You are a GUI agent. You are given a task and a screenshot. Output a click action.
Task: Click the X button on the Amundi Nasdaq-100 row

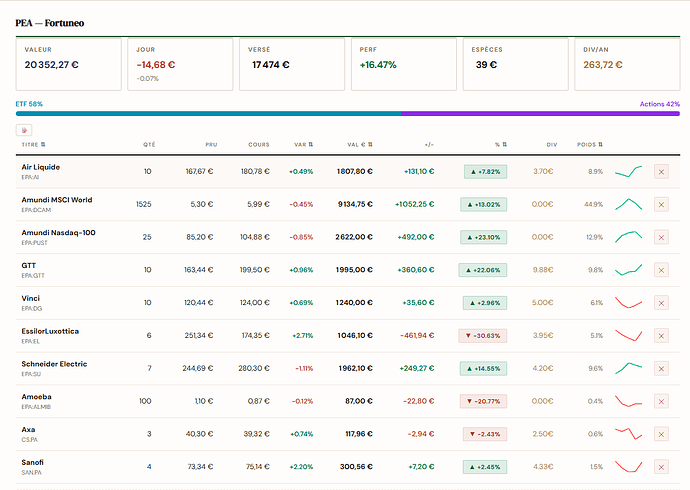(x=661, y=237)
